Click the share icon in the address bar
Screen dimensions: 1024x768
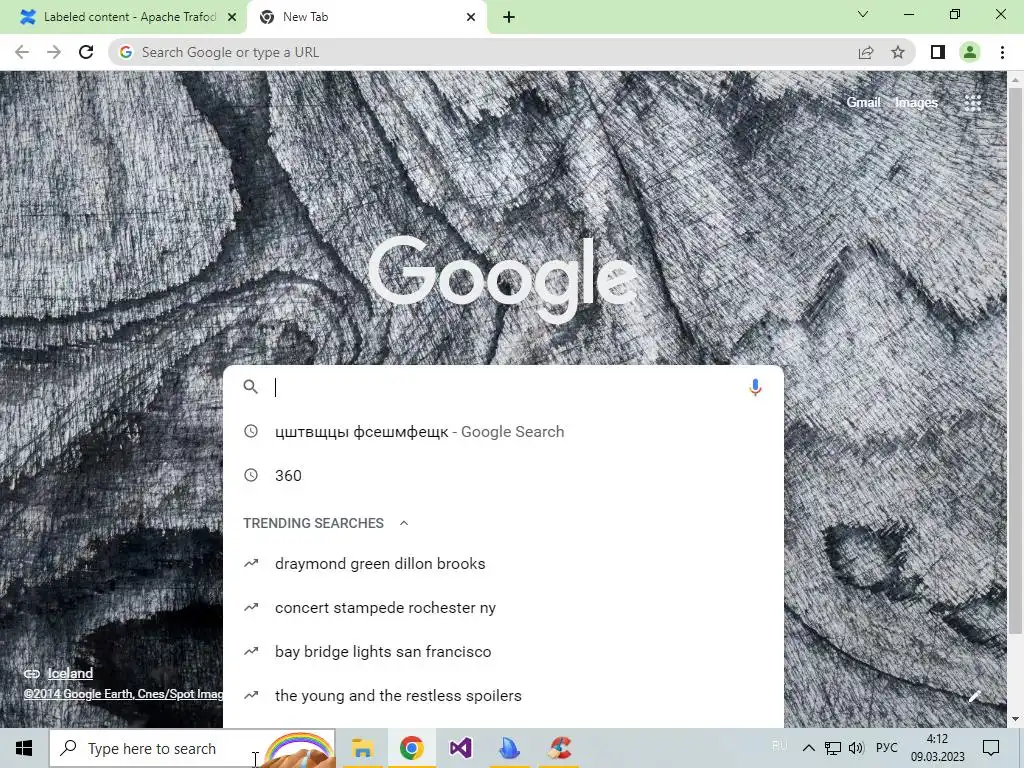tap(866, 52)
